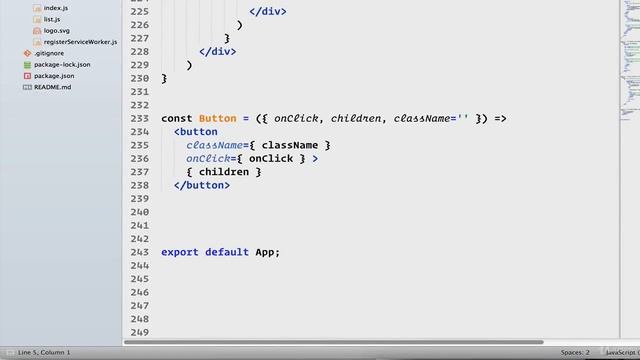
Task: Click the horizontal scrollbar of the editor
Action: point(333,342)
